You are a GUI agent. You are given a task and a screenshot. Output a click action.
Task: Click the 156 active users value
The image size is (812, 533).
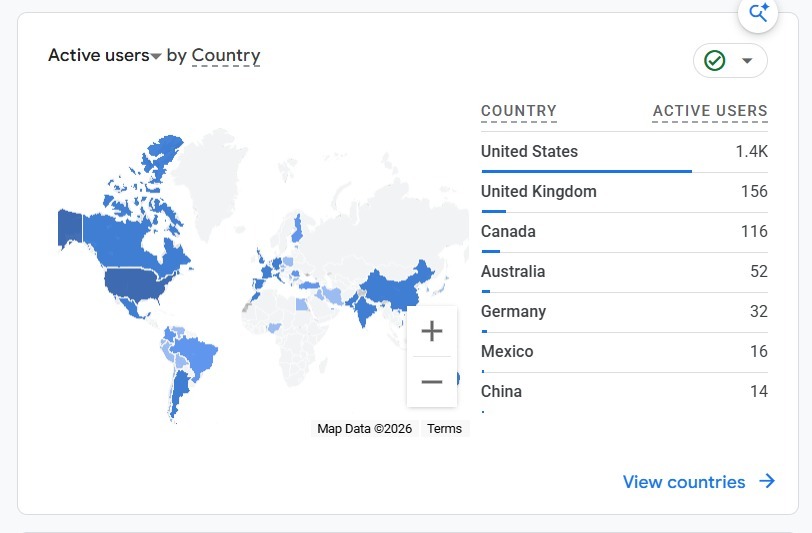pyautogui.click(x=754, y=191)
